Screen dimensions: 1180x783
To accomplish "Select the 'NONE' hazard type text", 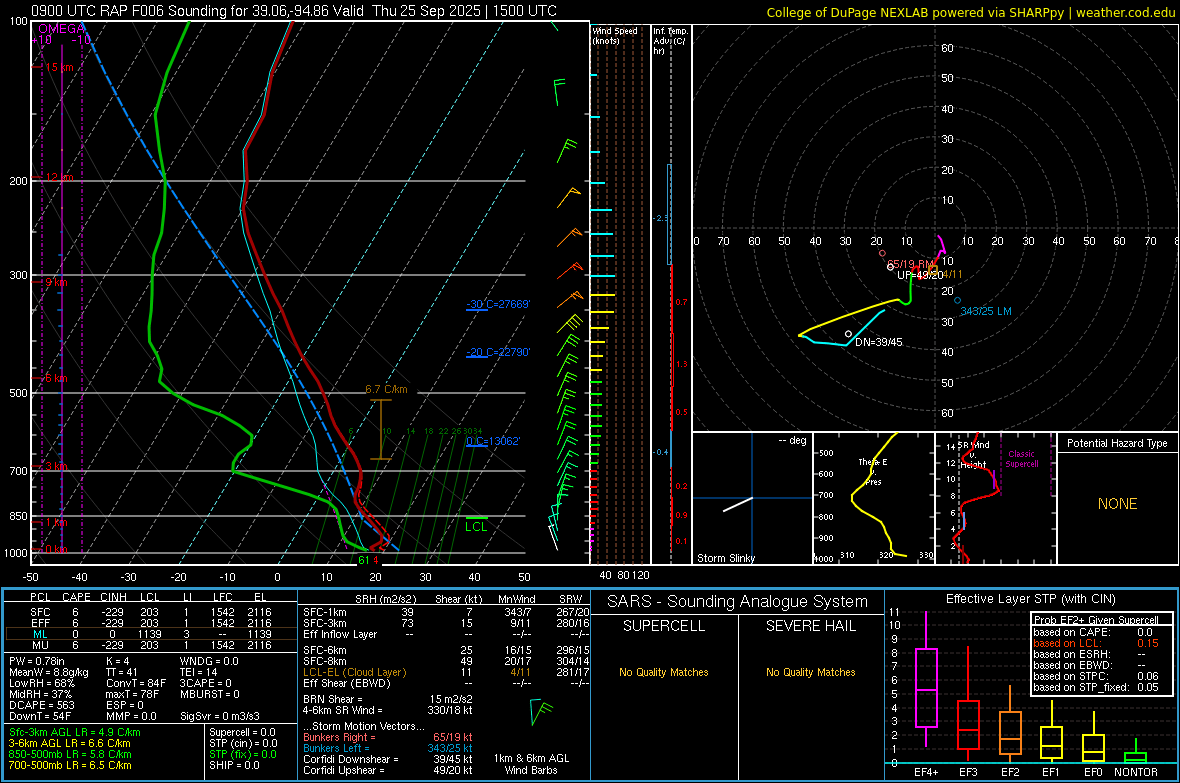I will coord(1117,504).
